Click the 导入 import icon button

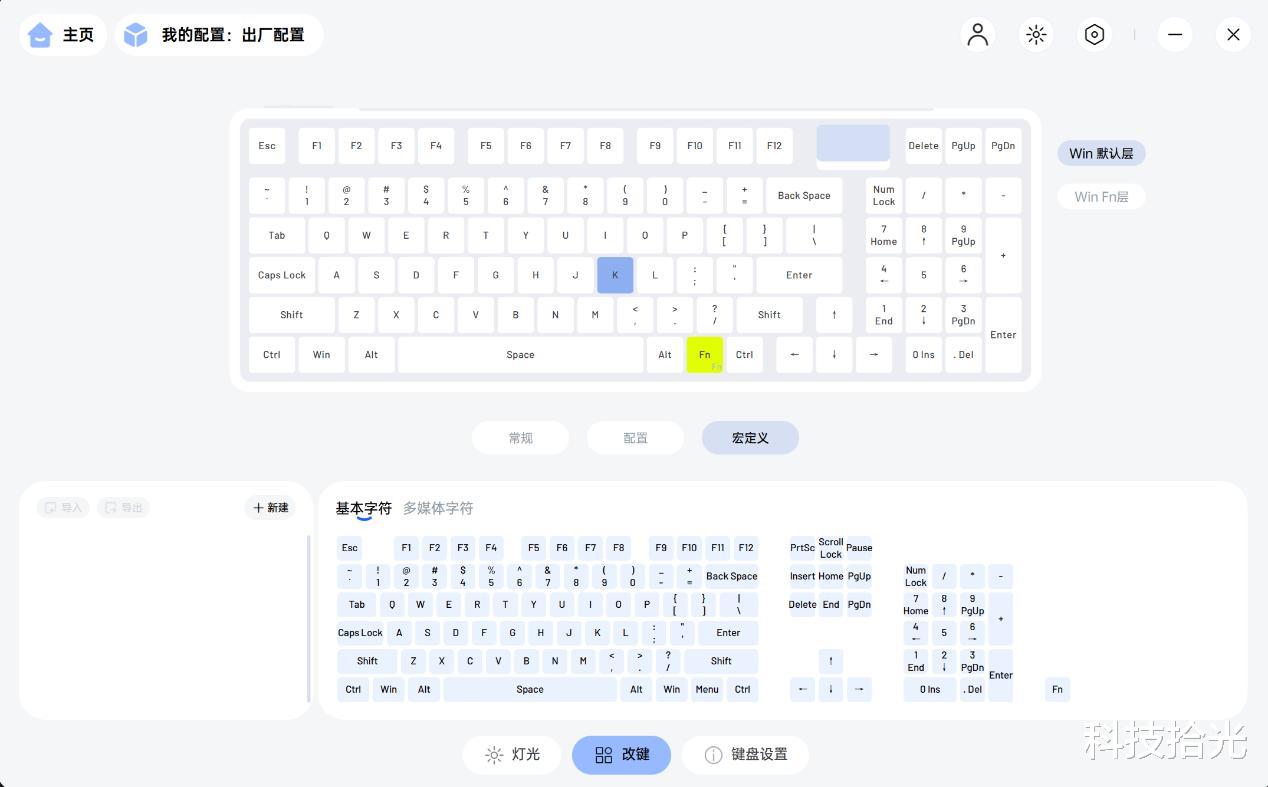pos(63,508)
